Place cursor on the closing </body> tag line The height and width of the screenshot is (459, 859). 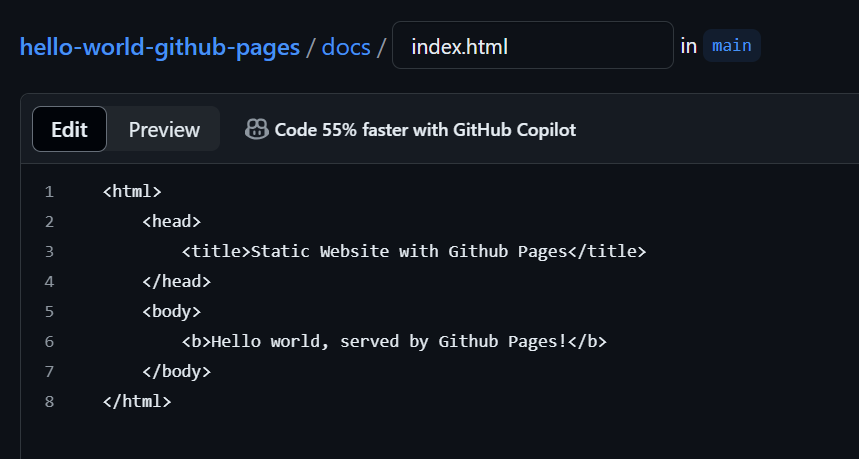tap(176, 371)
